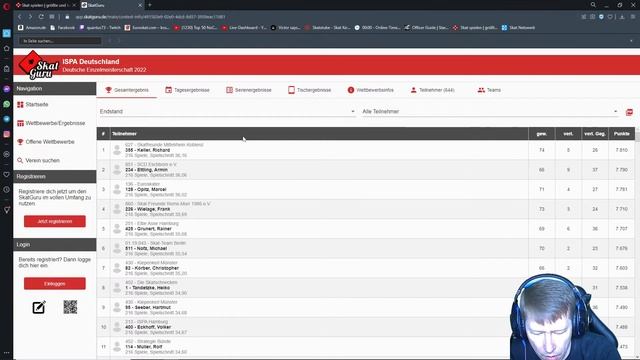This screenshot has width=640, height=360.
Task: Click the Opera sidebar home icon
Action: pyautogui.click(x=7, y=48)
